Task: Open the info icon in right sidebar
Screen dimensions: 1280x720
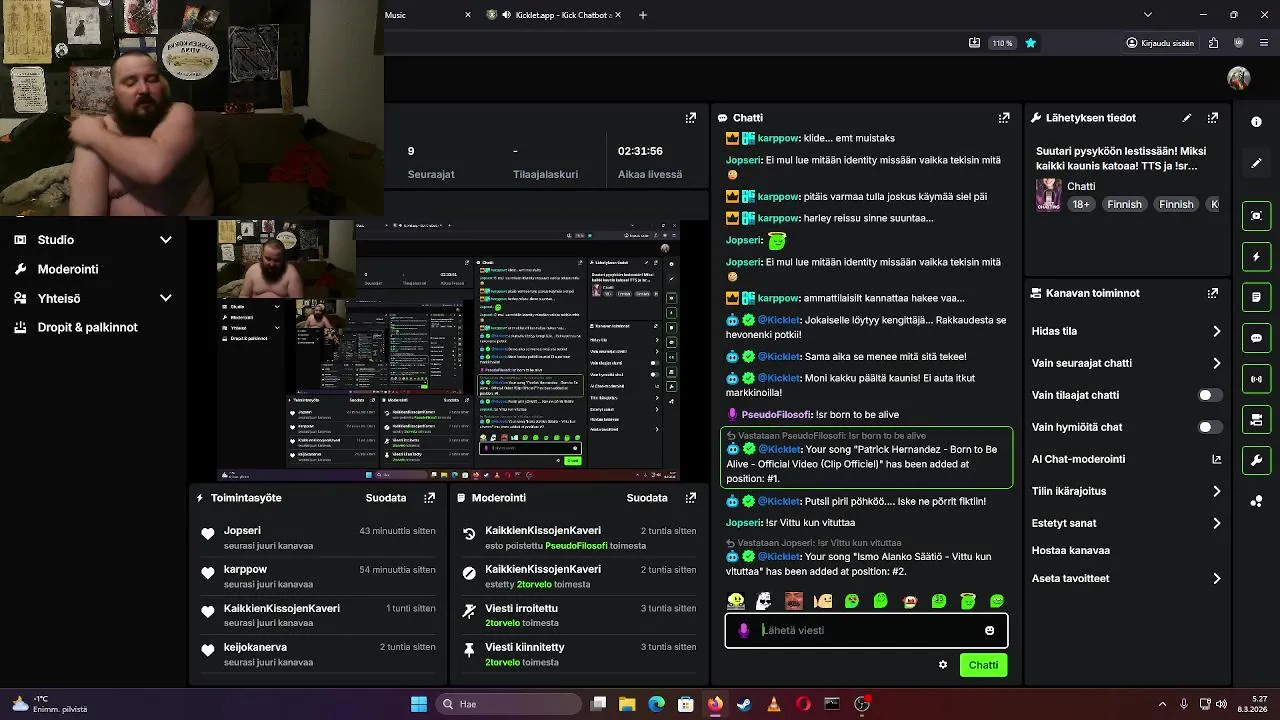Action: click(x=1256, y=121)
